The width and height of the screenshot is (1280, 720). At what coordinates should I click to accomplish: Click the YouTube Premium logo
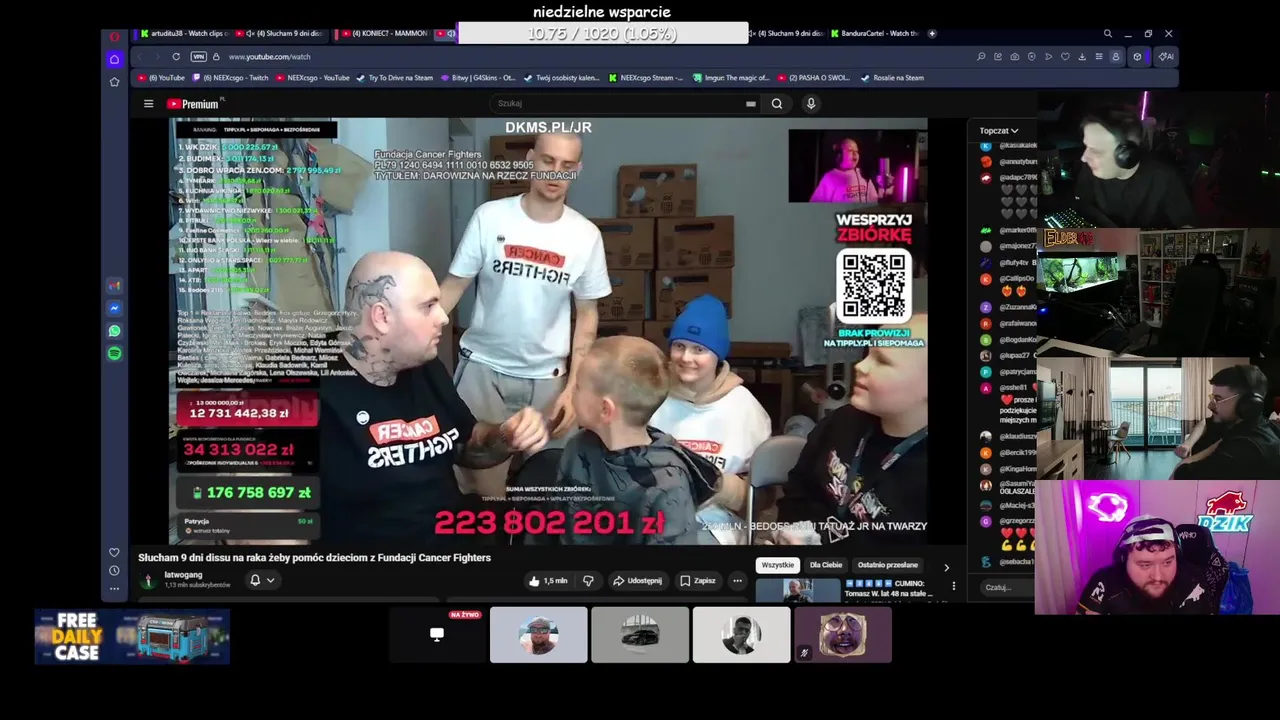point(192,104)
